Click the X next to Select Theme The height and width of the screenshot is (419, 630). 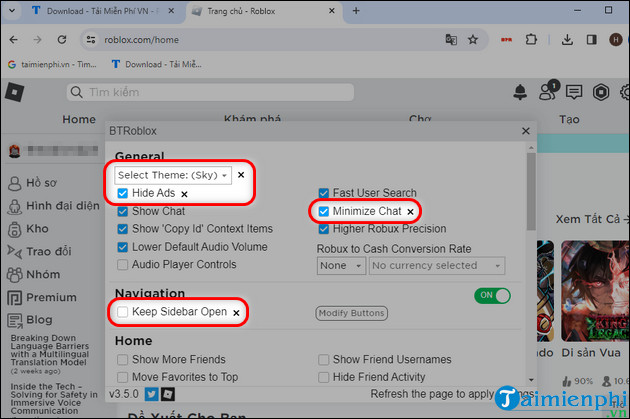coord(241,175)
